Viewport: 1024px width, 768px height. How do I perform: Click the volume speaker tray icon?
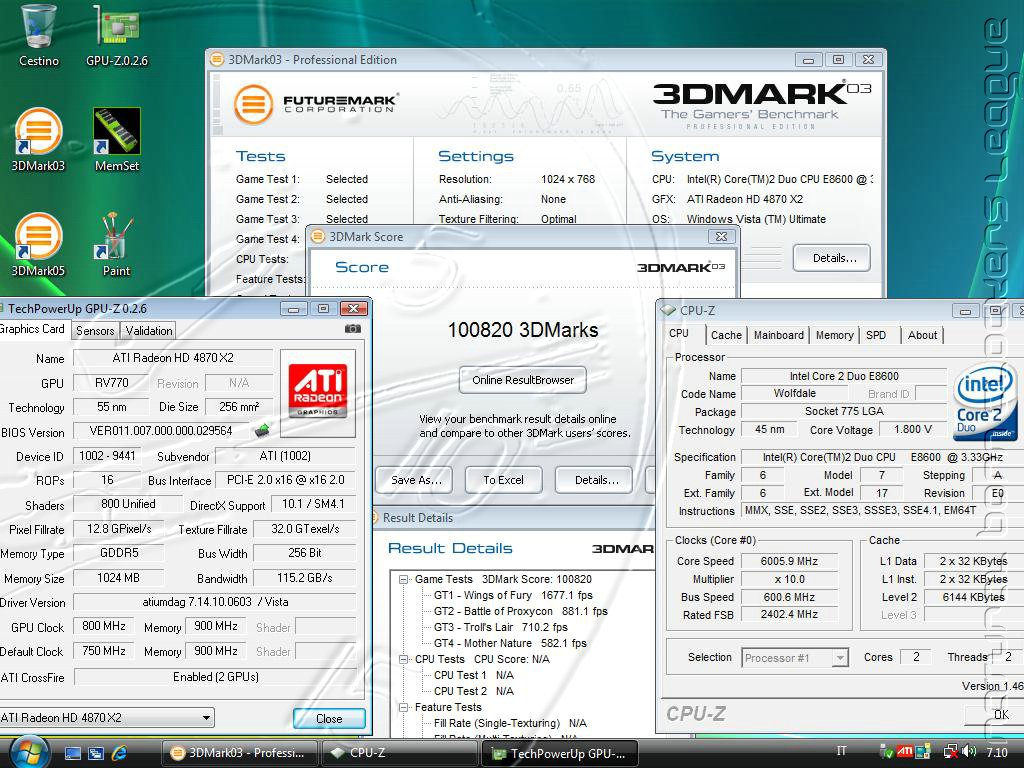(969, 752)
